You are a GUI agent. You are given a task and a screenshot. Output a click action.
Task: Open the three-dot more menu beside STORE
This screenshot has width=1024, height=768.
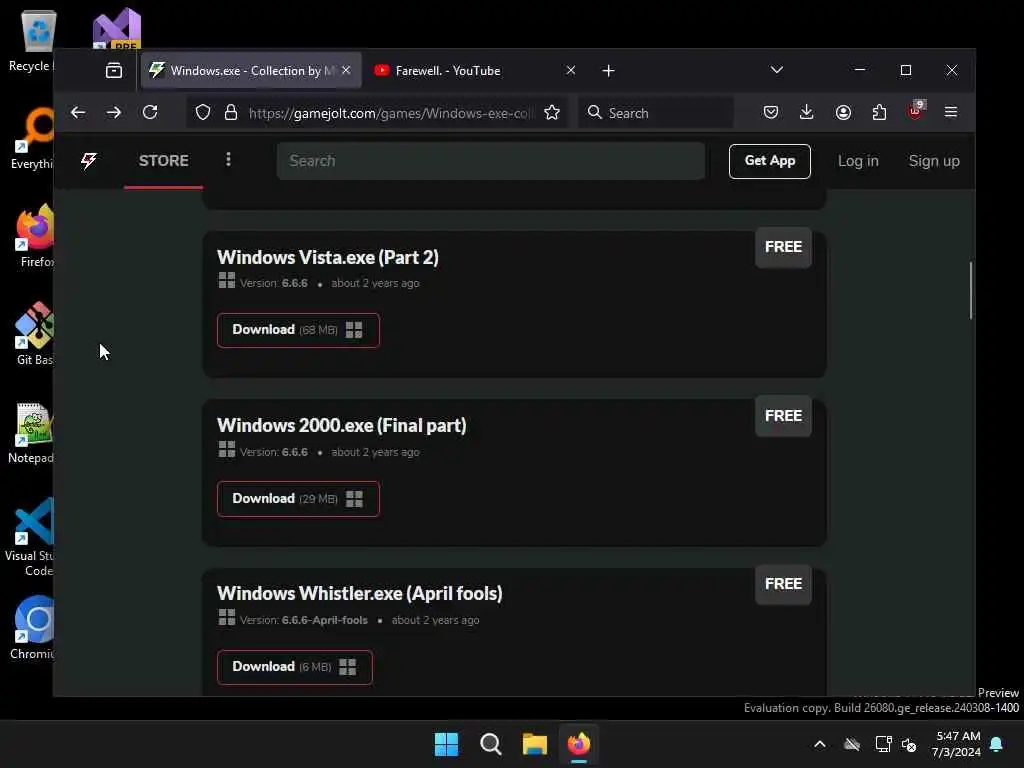(x=228, y=160)
